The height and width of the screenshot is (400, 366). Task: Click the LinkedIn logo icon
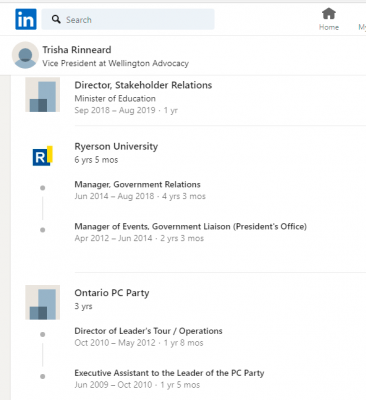pos(26,19)
